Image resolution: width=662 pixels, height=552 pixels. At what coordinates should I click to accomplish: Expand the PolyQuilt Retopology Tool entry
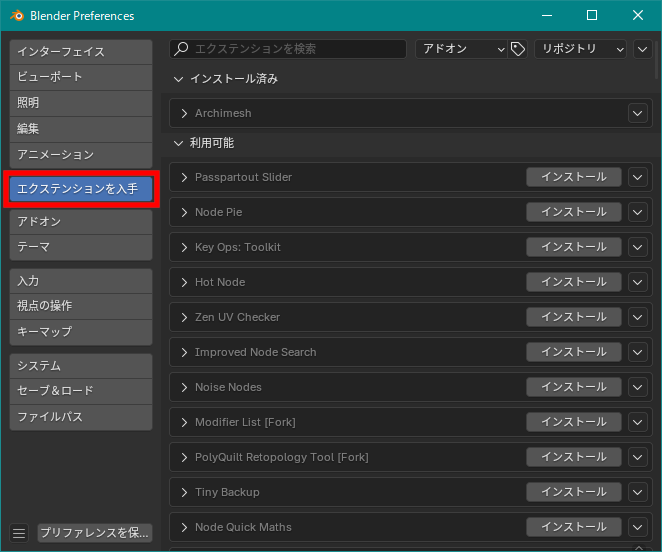pyautogui.click(x=184, y=457)
